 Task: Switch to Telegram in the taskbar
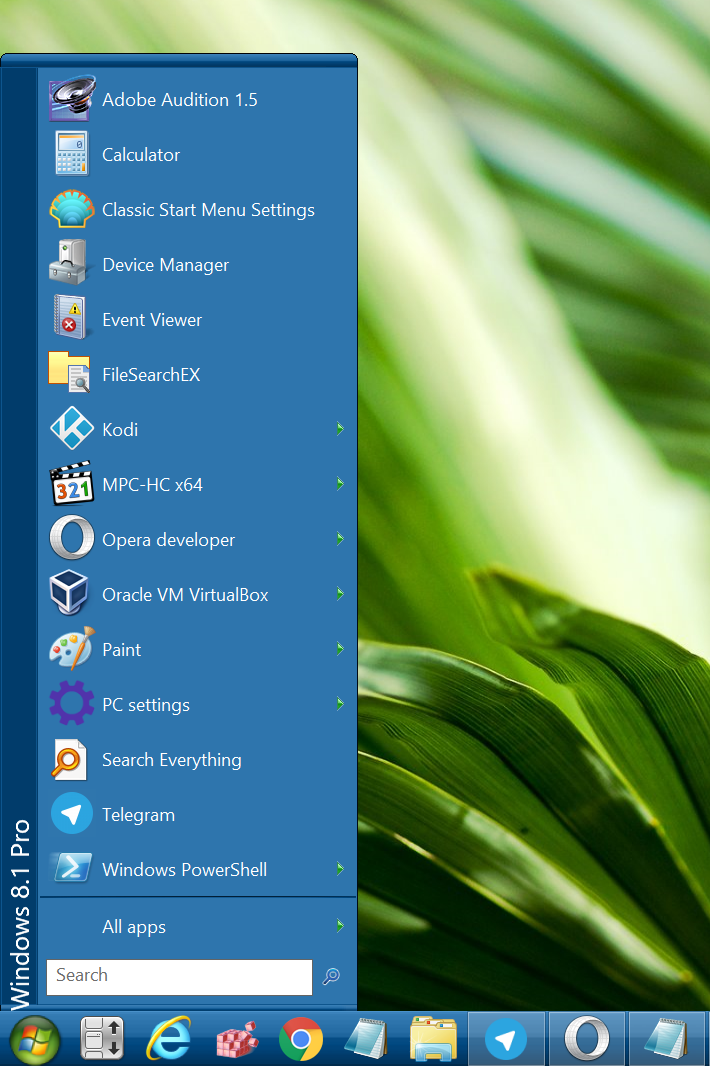point(506,1039)
